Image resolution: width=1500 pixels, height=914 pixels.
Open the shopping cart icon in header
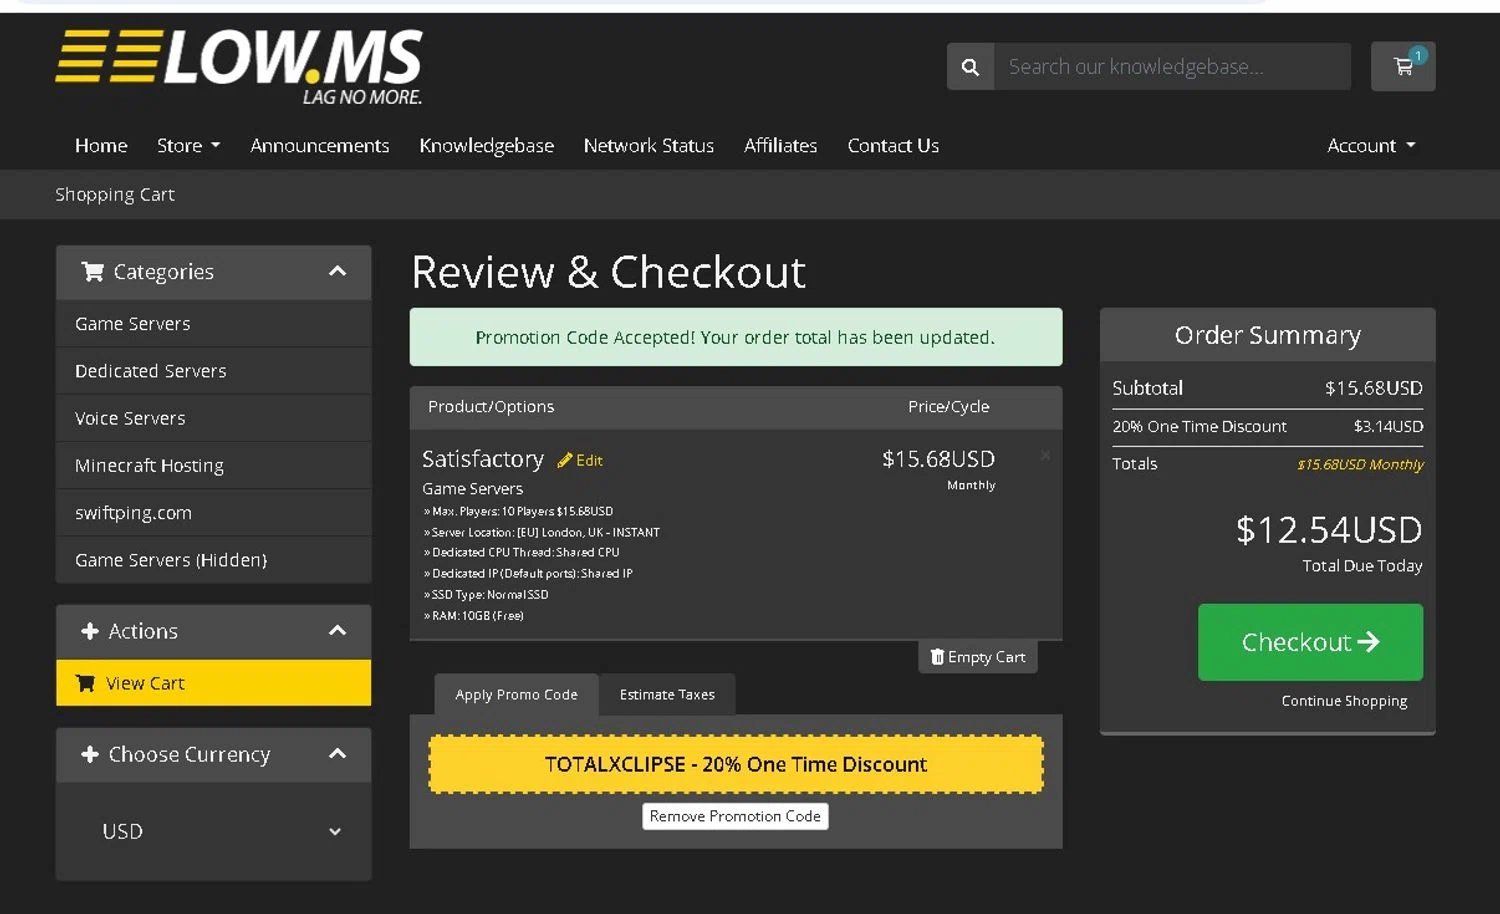[1403, 66]
